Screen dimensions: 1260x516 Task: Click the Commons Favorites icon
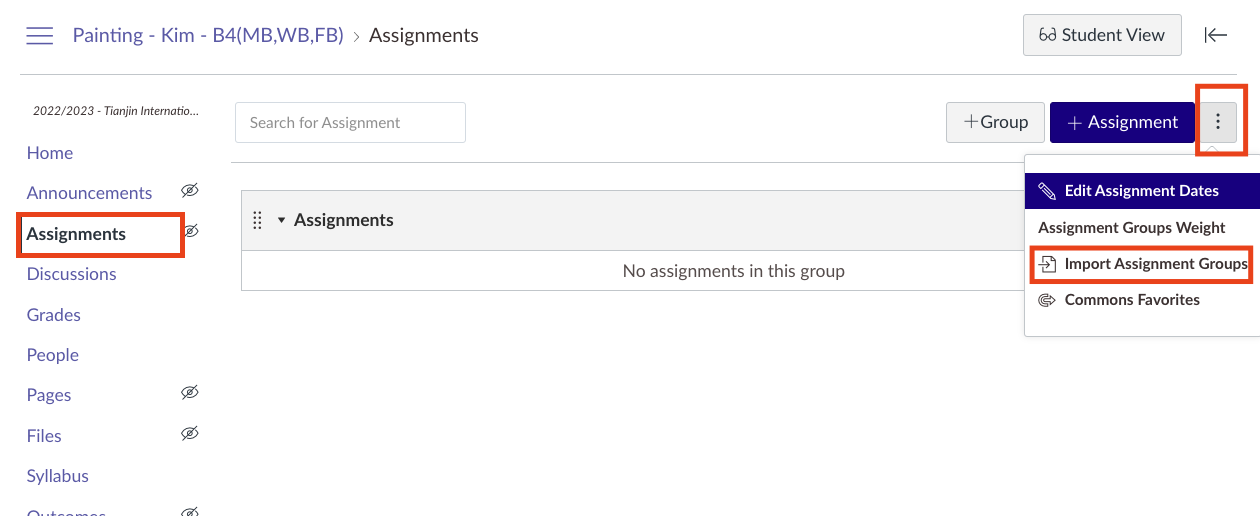point(1047,300)
